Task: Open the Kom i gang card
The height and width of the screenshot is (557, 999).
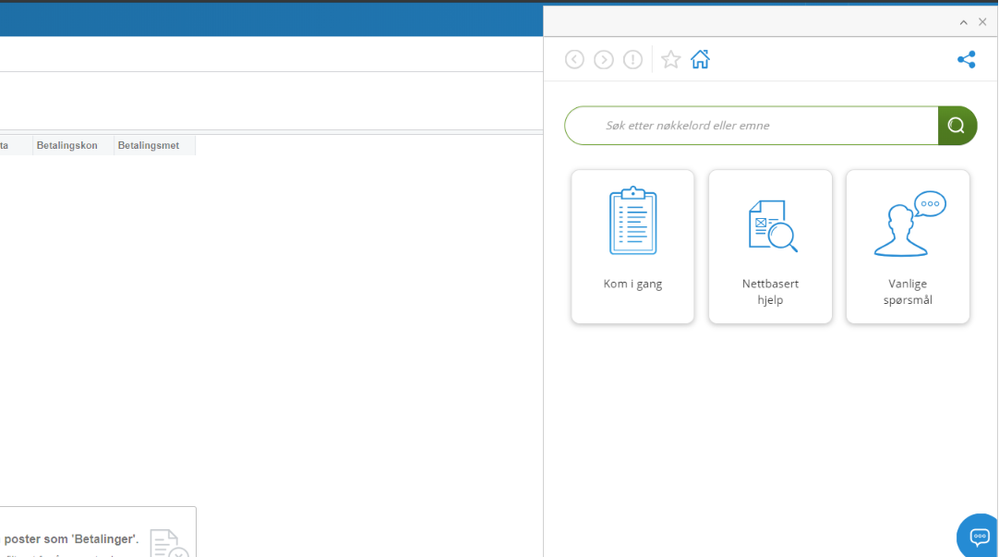Action: 633,247
